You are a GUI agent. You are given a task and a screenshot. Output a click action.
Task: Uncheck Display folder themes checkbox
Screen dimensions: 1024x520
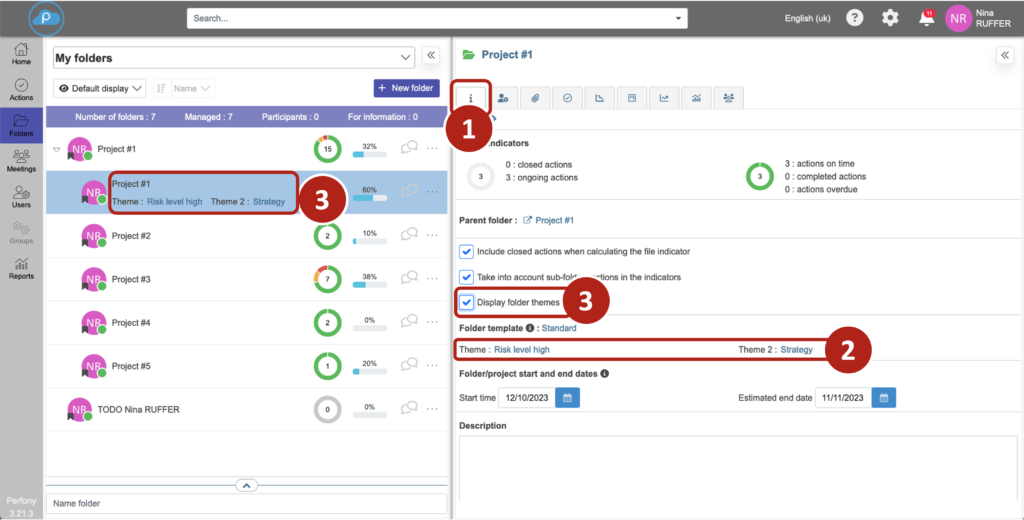click(x=466, y=302)
